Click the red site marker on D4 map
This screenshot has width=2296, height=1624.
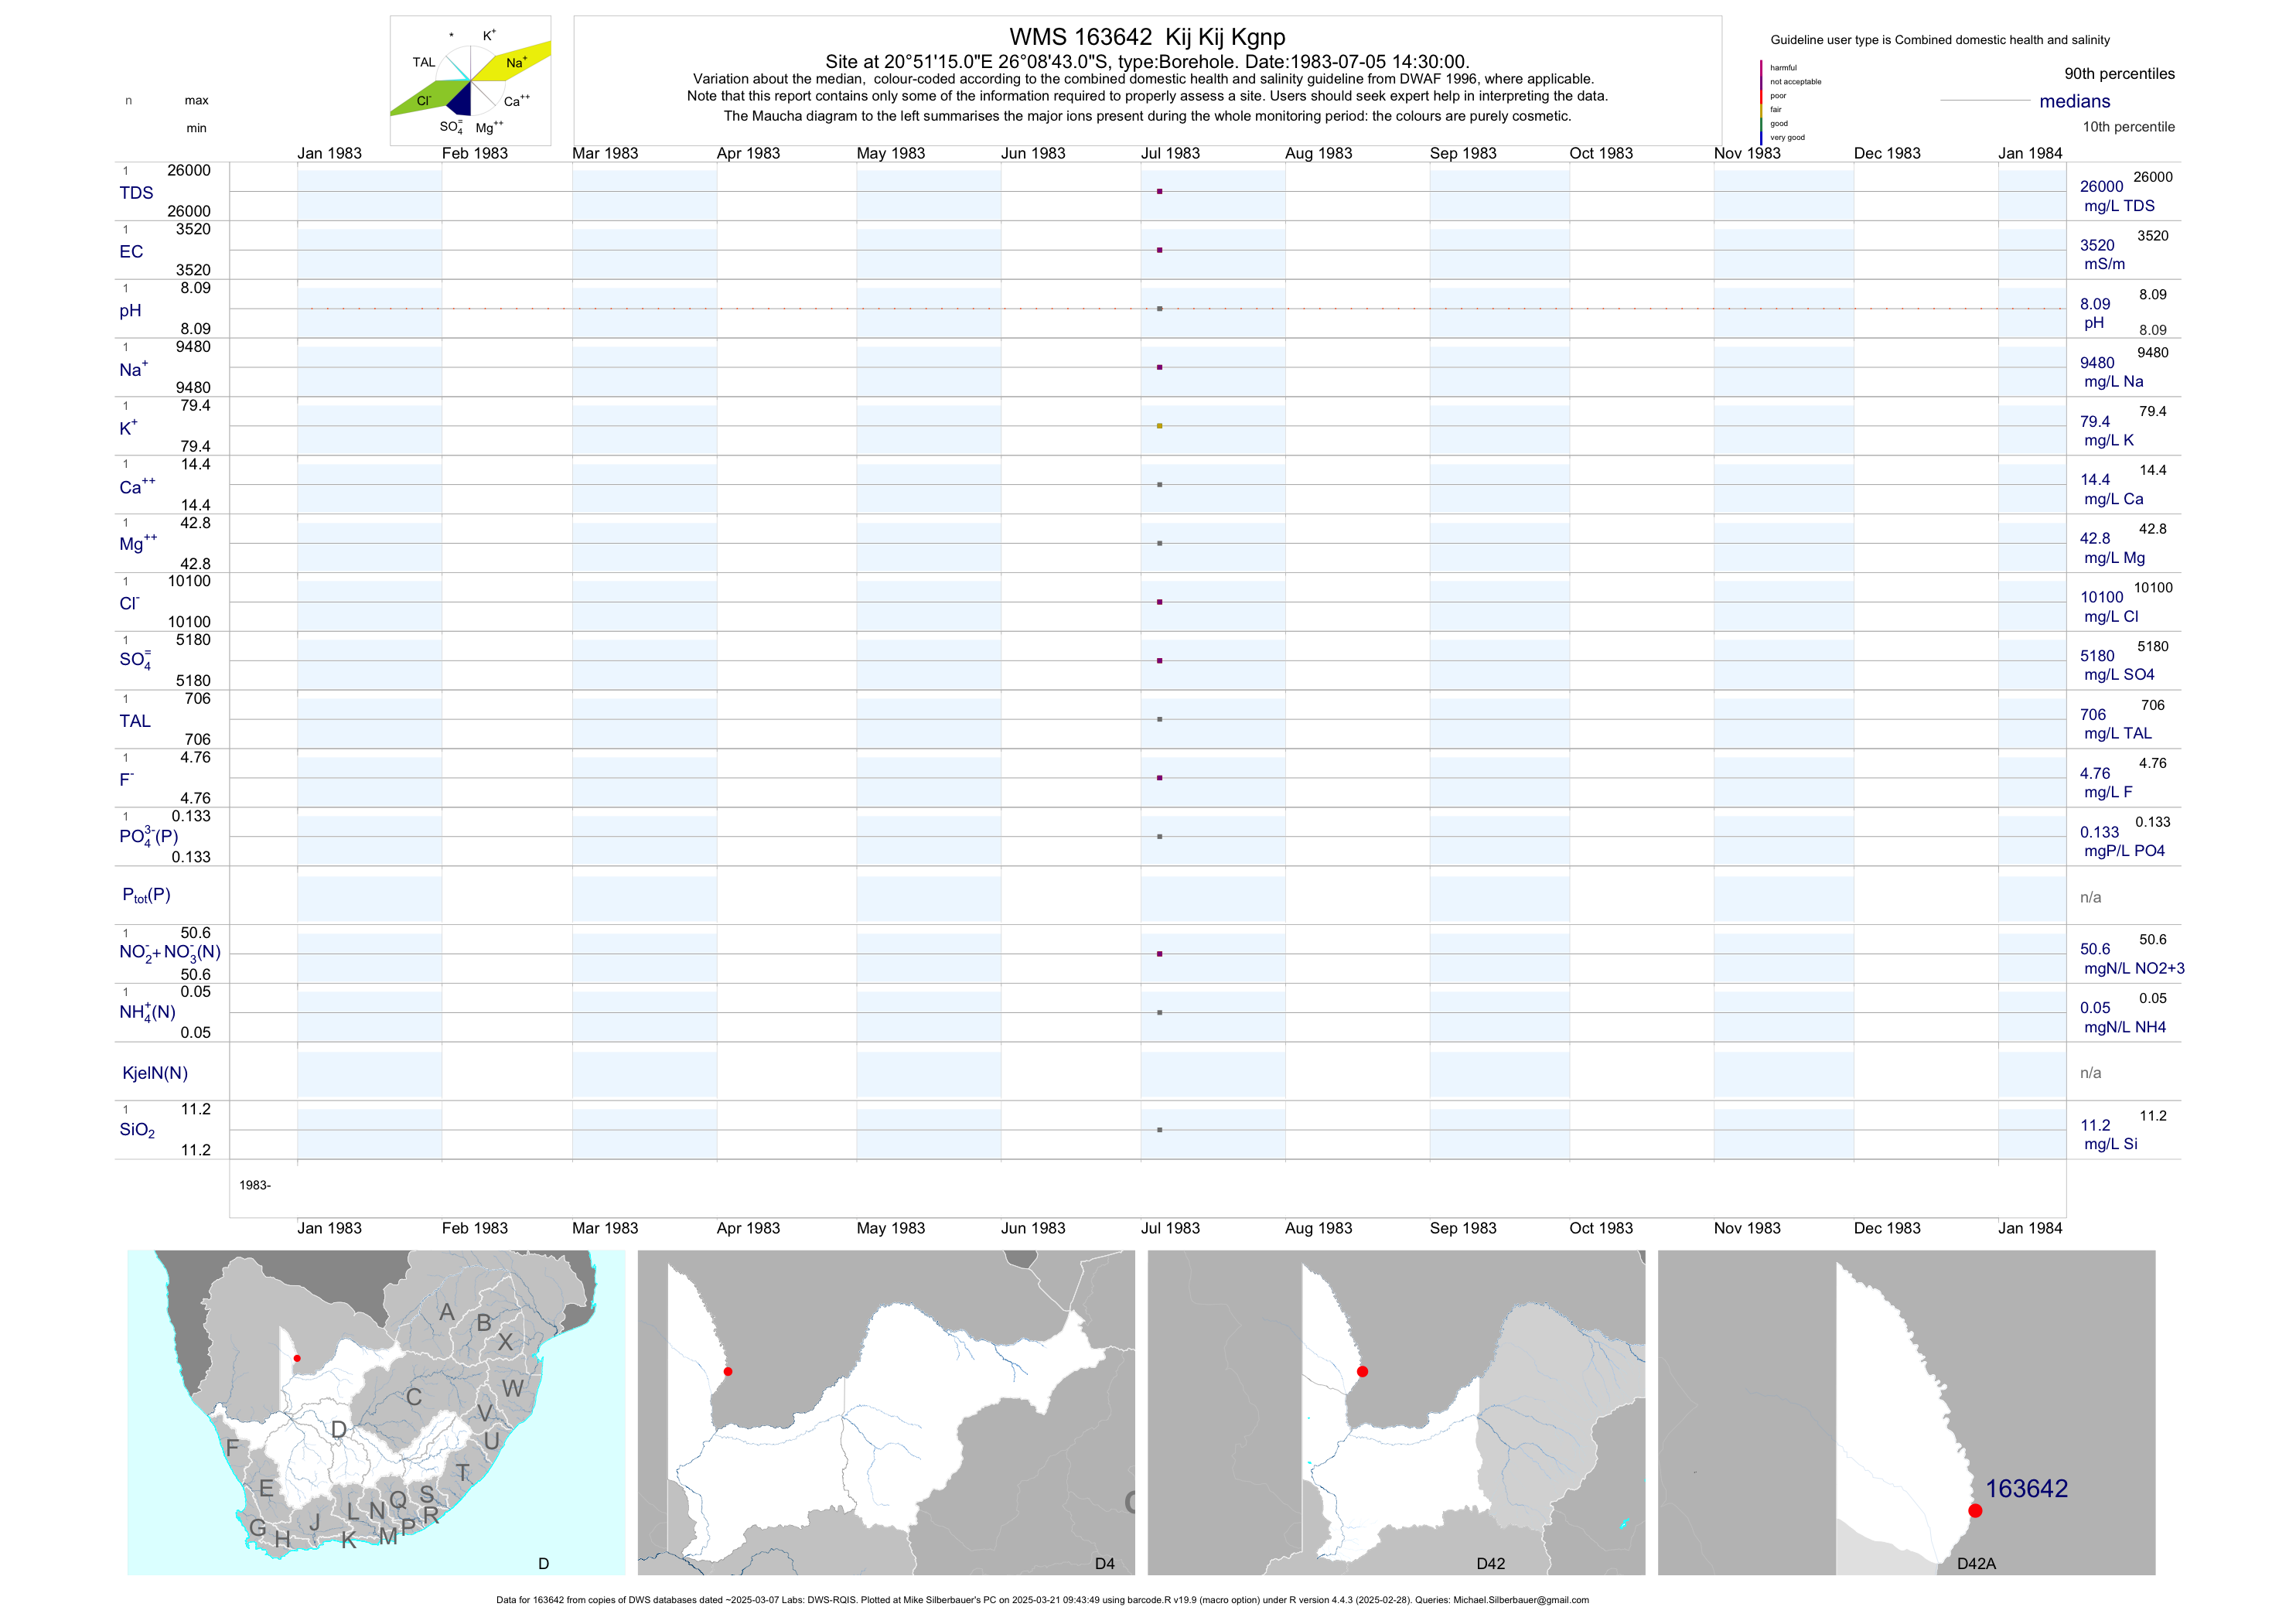(x=728, y=1371)
